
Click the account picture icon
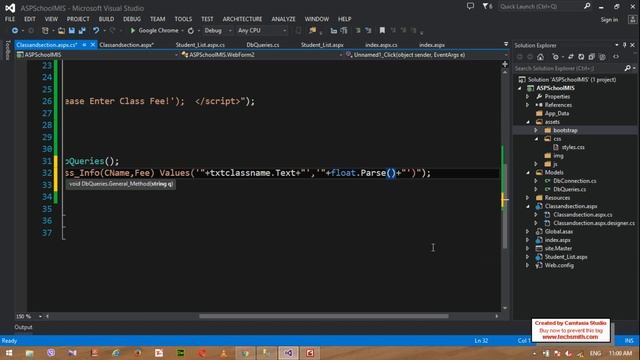click(x=632, y=19)
